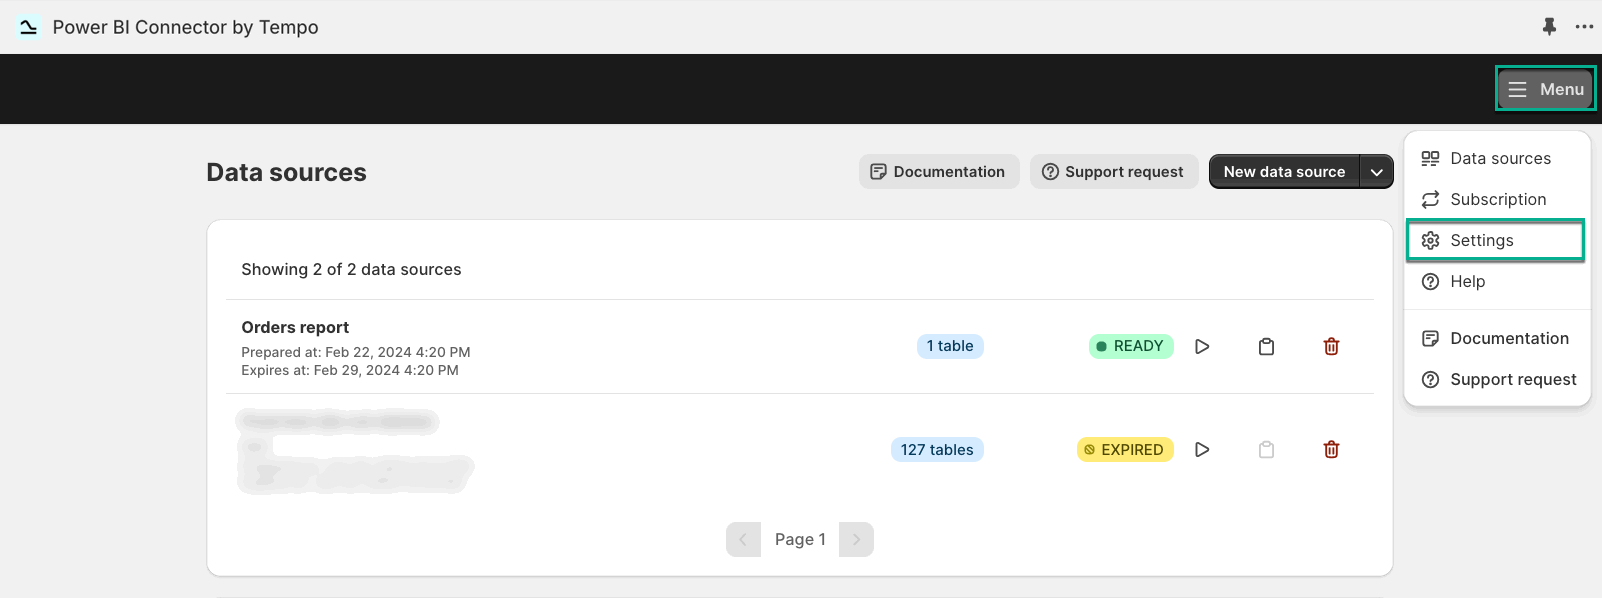Open the Menu hamburger button
Viewport: 1602px width, 598px height.
pos(1545,89)
